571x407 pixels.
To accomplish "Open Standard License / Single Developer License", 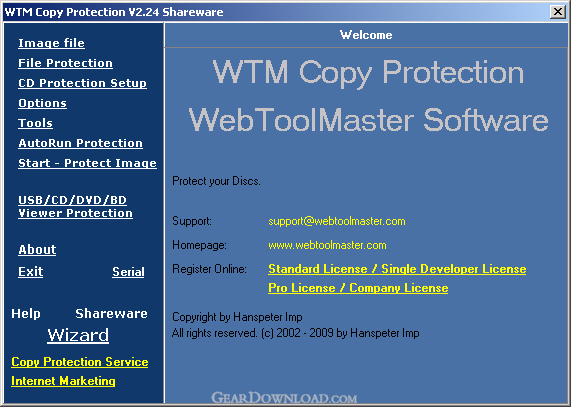I will [x=397, y=269].
